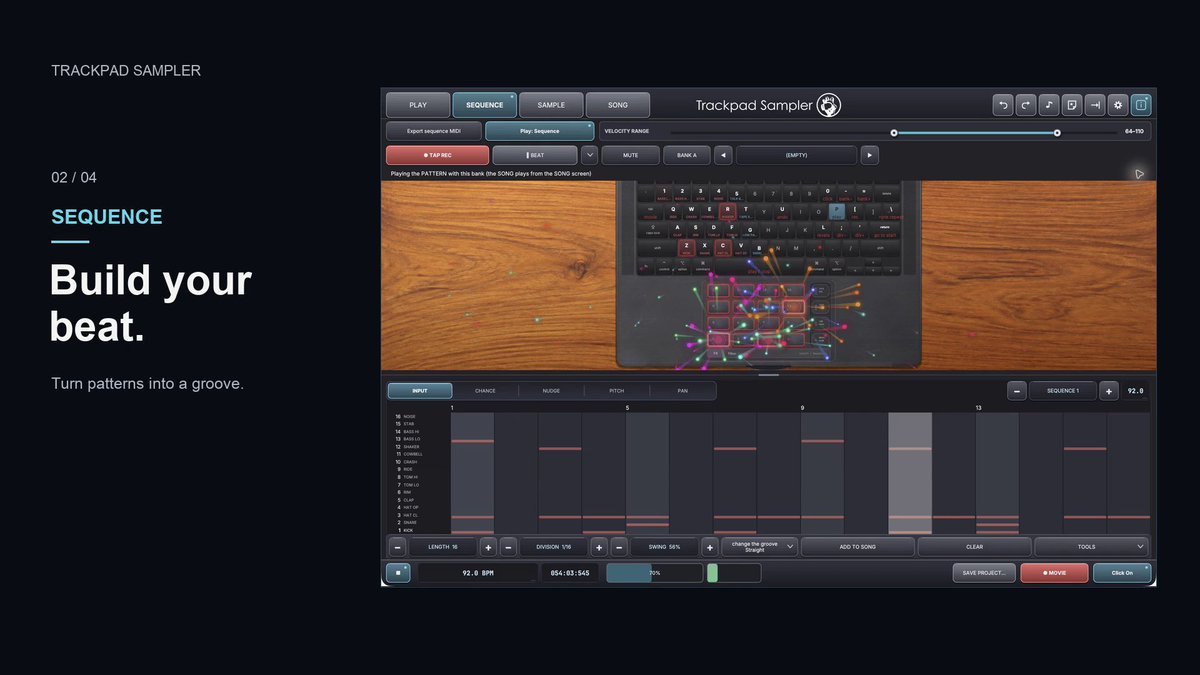
Task: Decrease sequence number with the minus button
Action: [1017, 391]
